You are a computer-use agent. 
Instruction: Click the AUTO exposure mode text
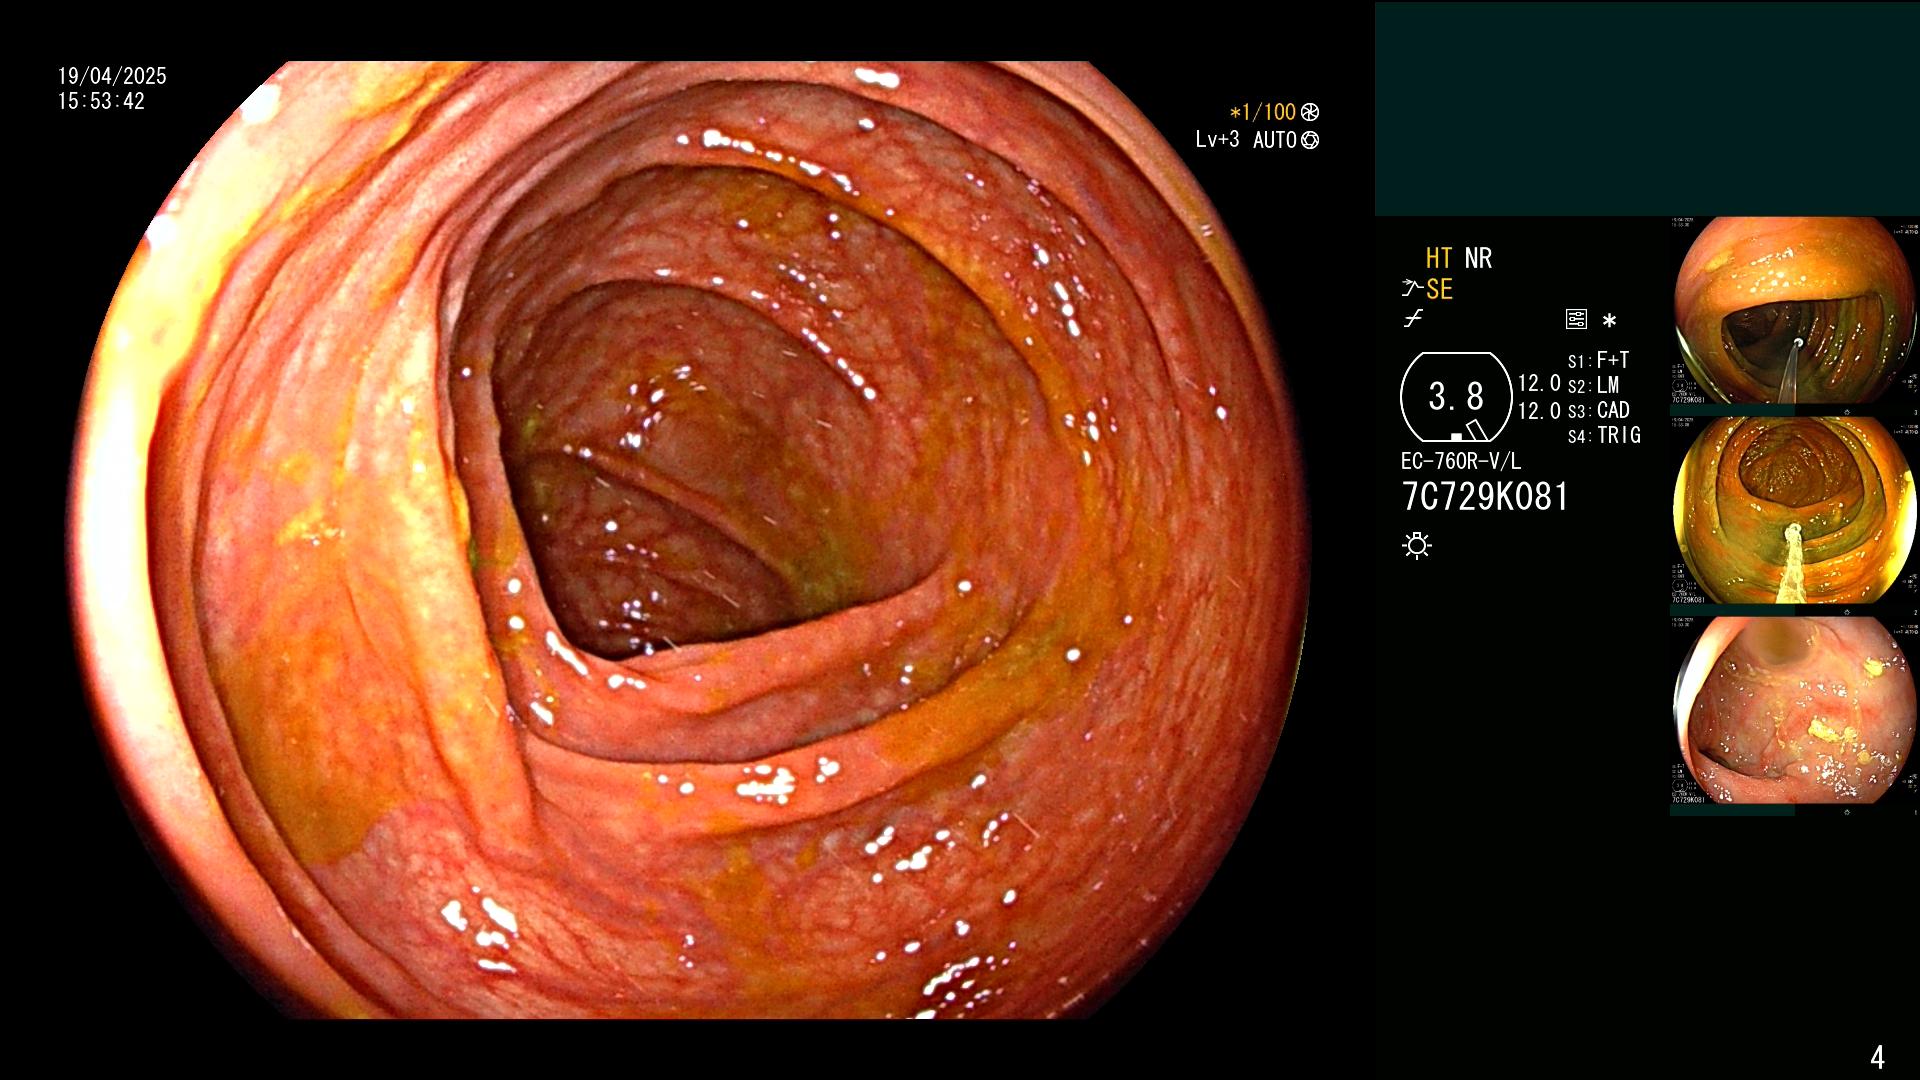pyautogui.click(x=1275, y=140)
